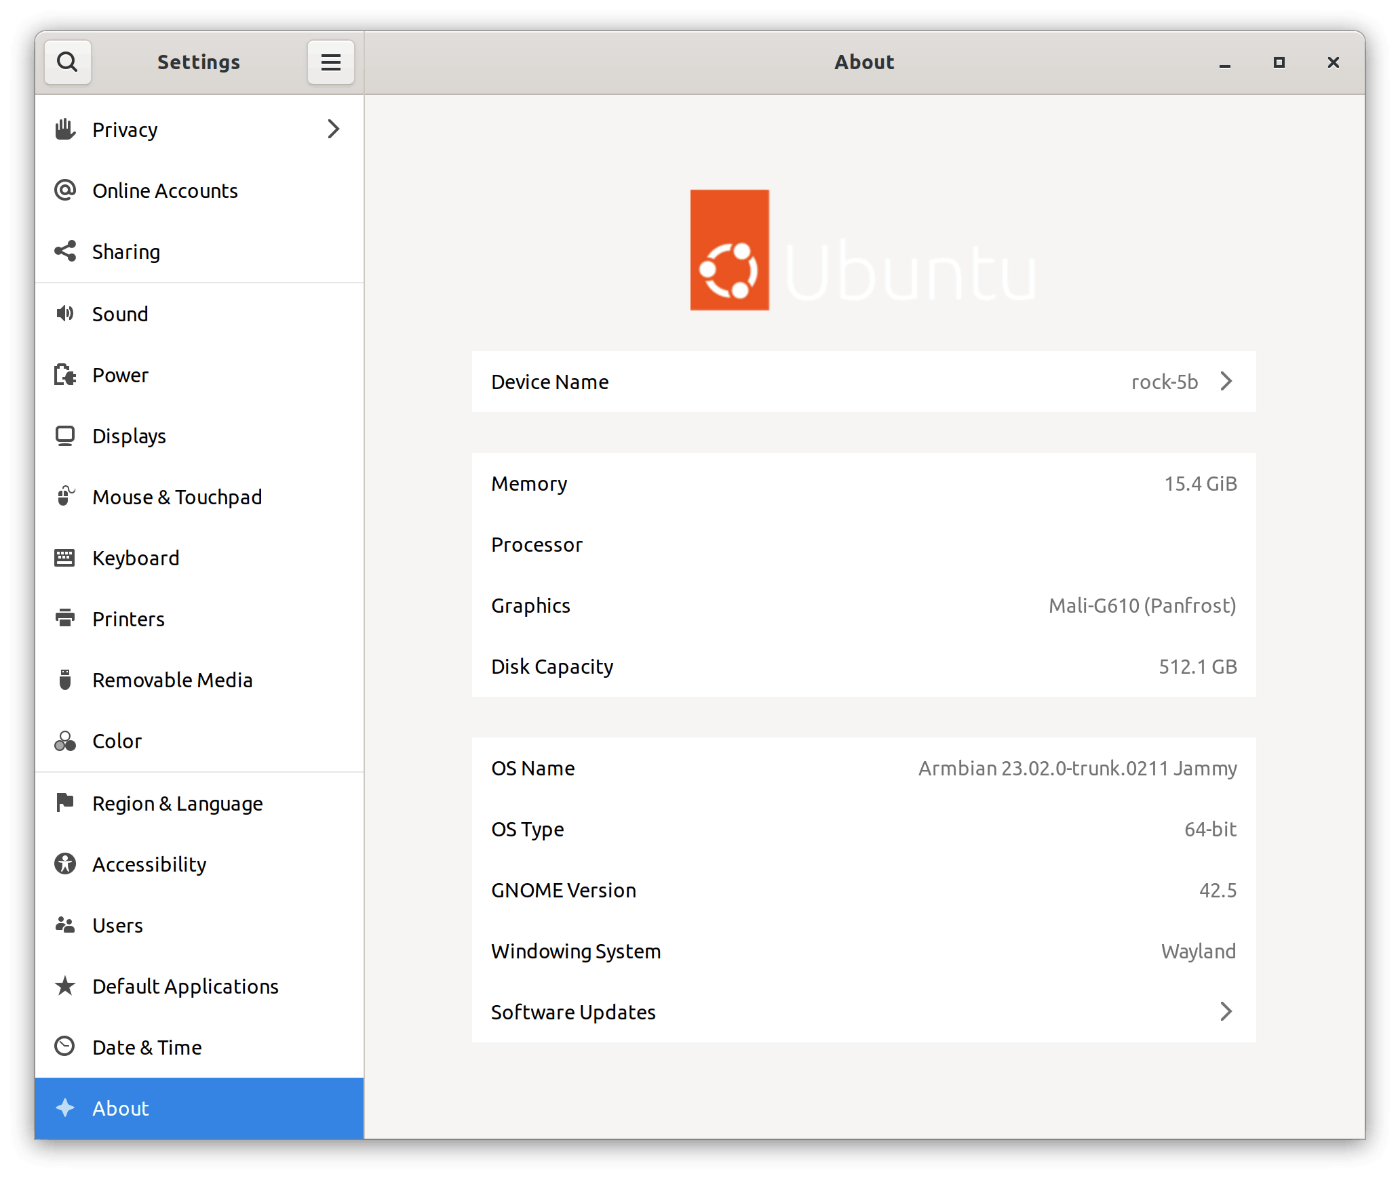
Task: Click the Graphics row label
Action: coord(530,606)
